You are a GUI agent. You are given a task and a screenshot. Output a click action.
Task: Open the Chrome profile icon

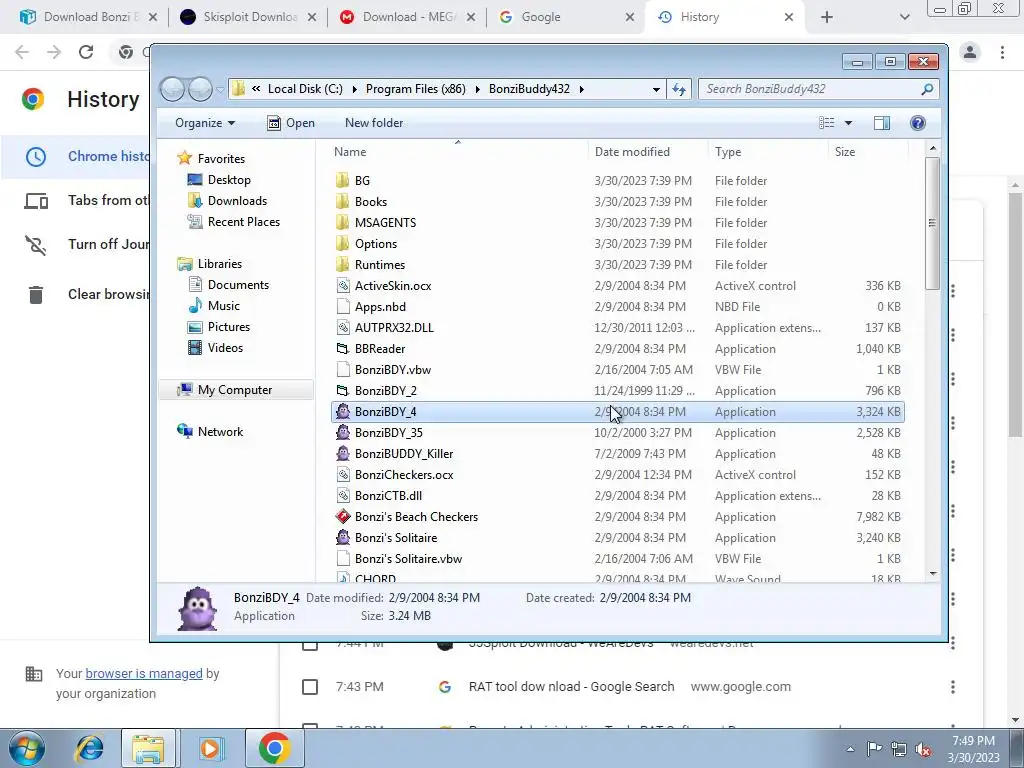[970, 52]
